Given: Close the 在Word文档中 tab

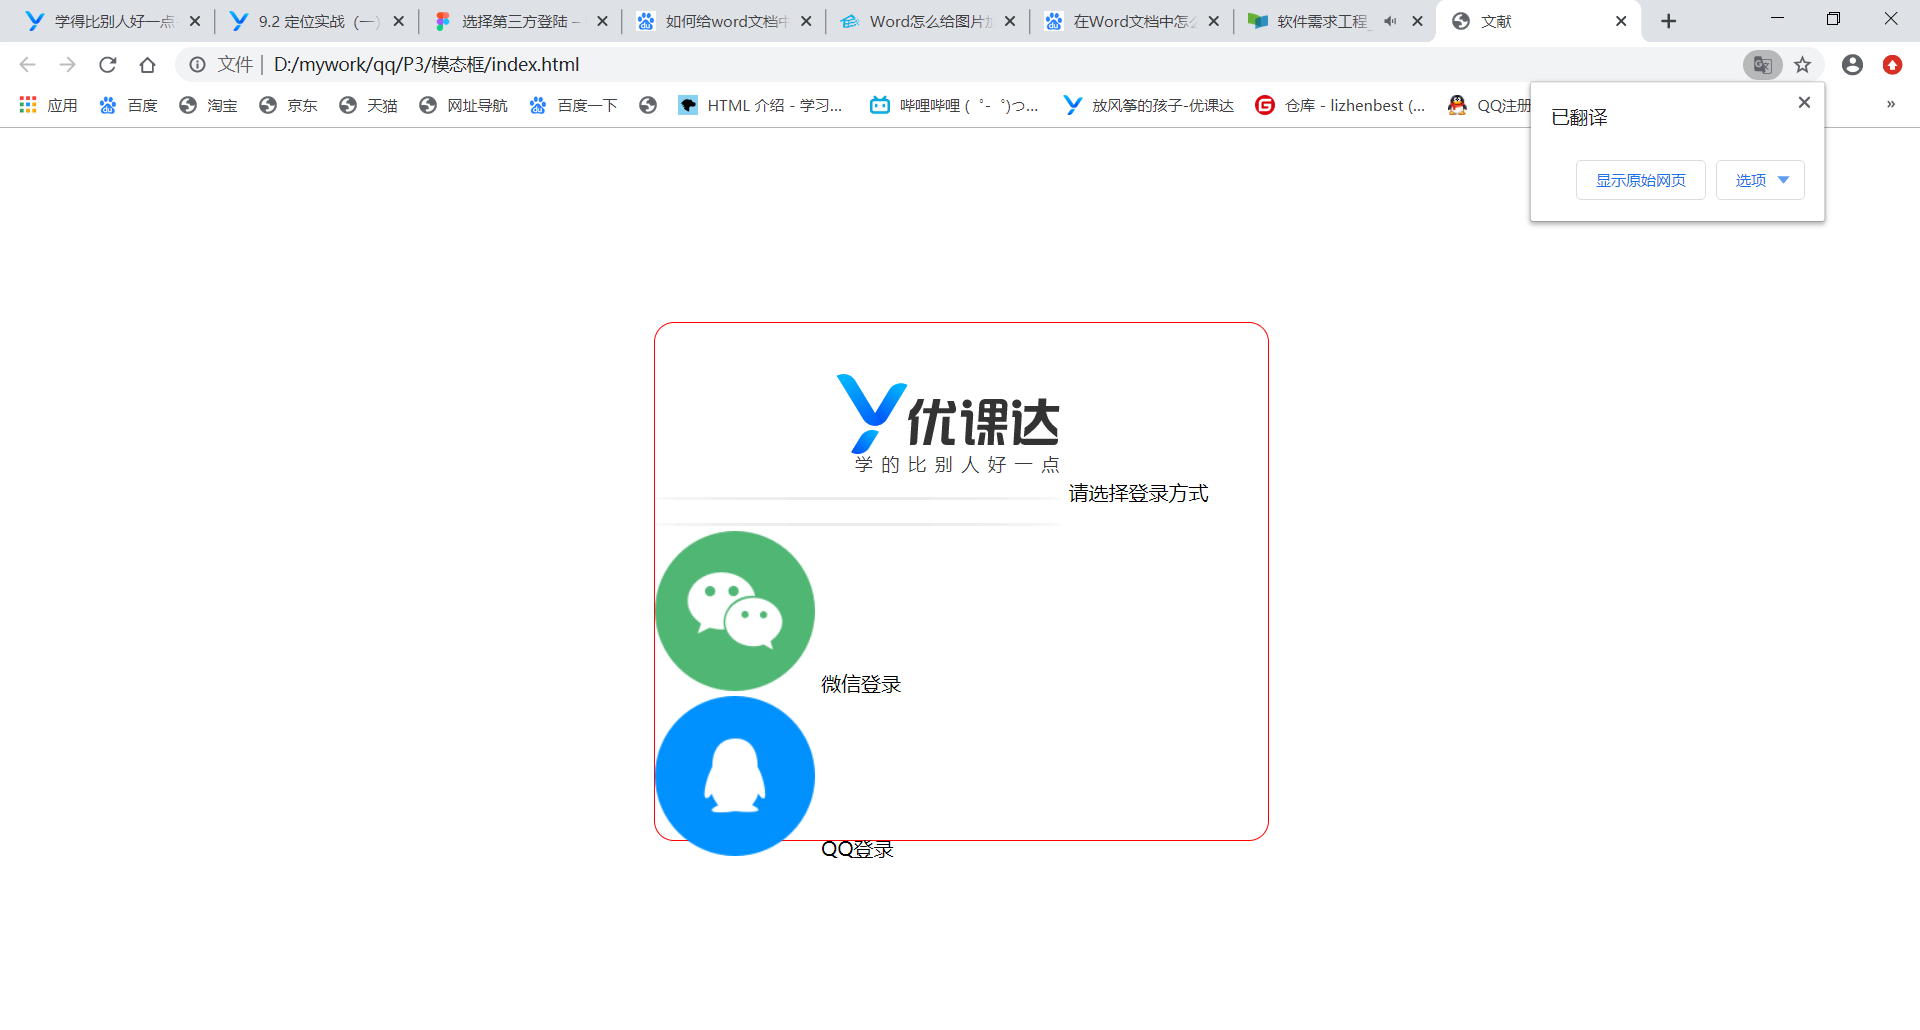Looking at the screenshot, I should point(1214,21).
